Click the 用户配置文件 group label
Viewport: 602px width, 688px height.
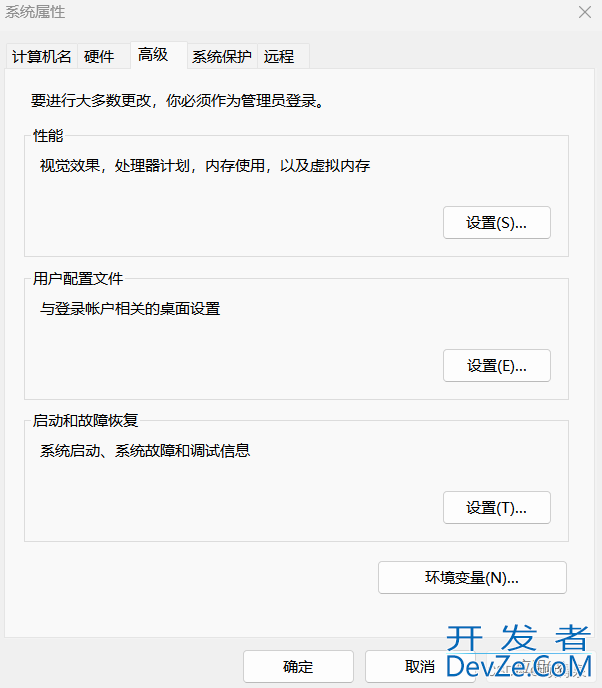tap(78, 278)
